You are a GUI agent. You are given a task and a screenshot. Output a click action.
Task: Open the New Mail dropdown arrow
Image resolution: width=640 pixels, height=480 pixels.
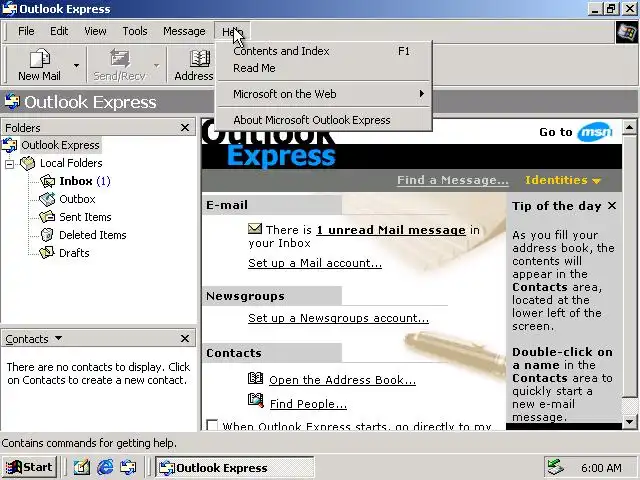point(76,65)
